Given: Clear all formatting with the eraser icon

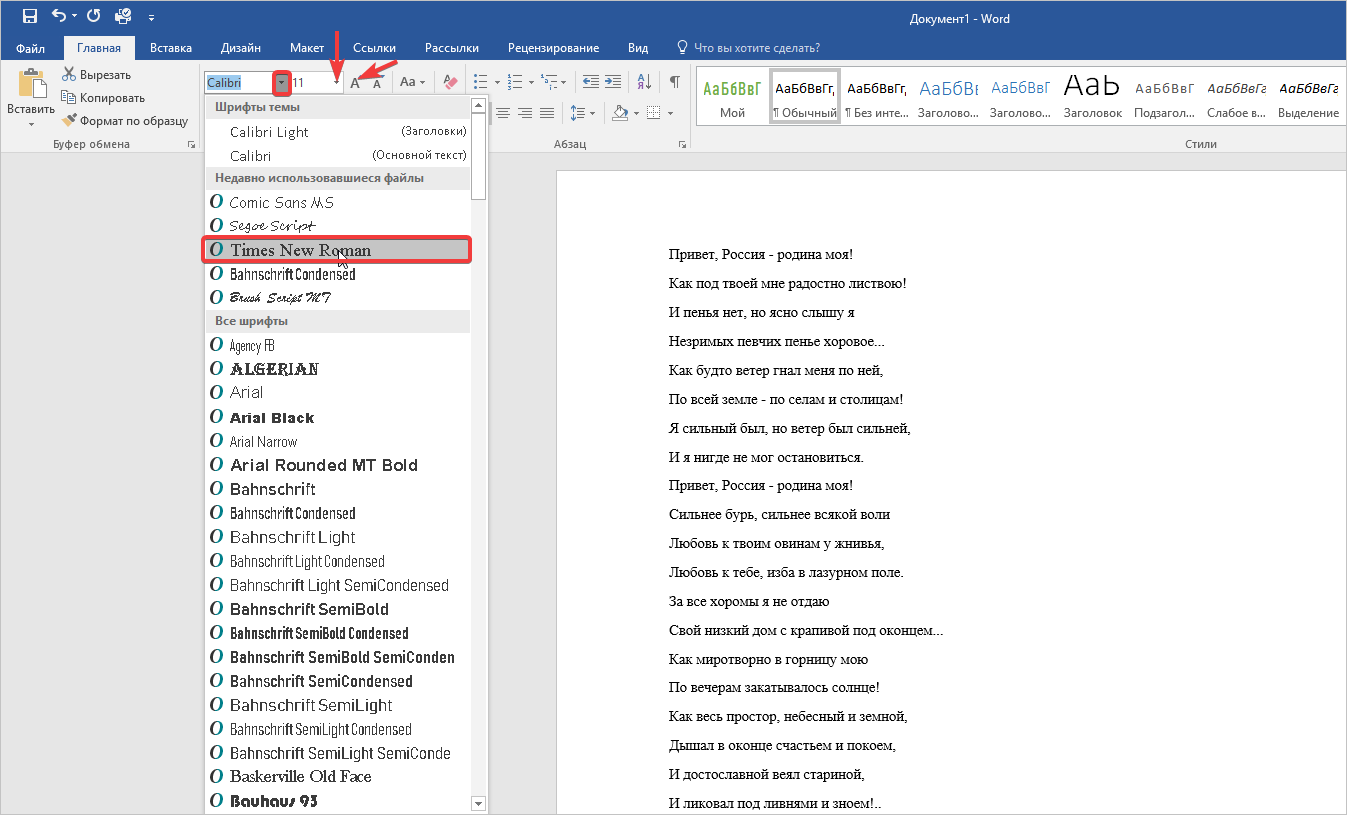Looking at the screenshot, I should 450,82.
